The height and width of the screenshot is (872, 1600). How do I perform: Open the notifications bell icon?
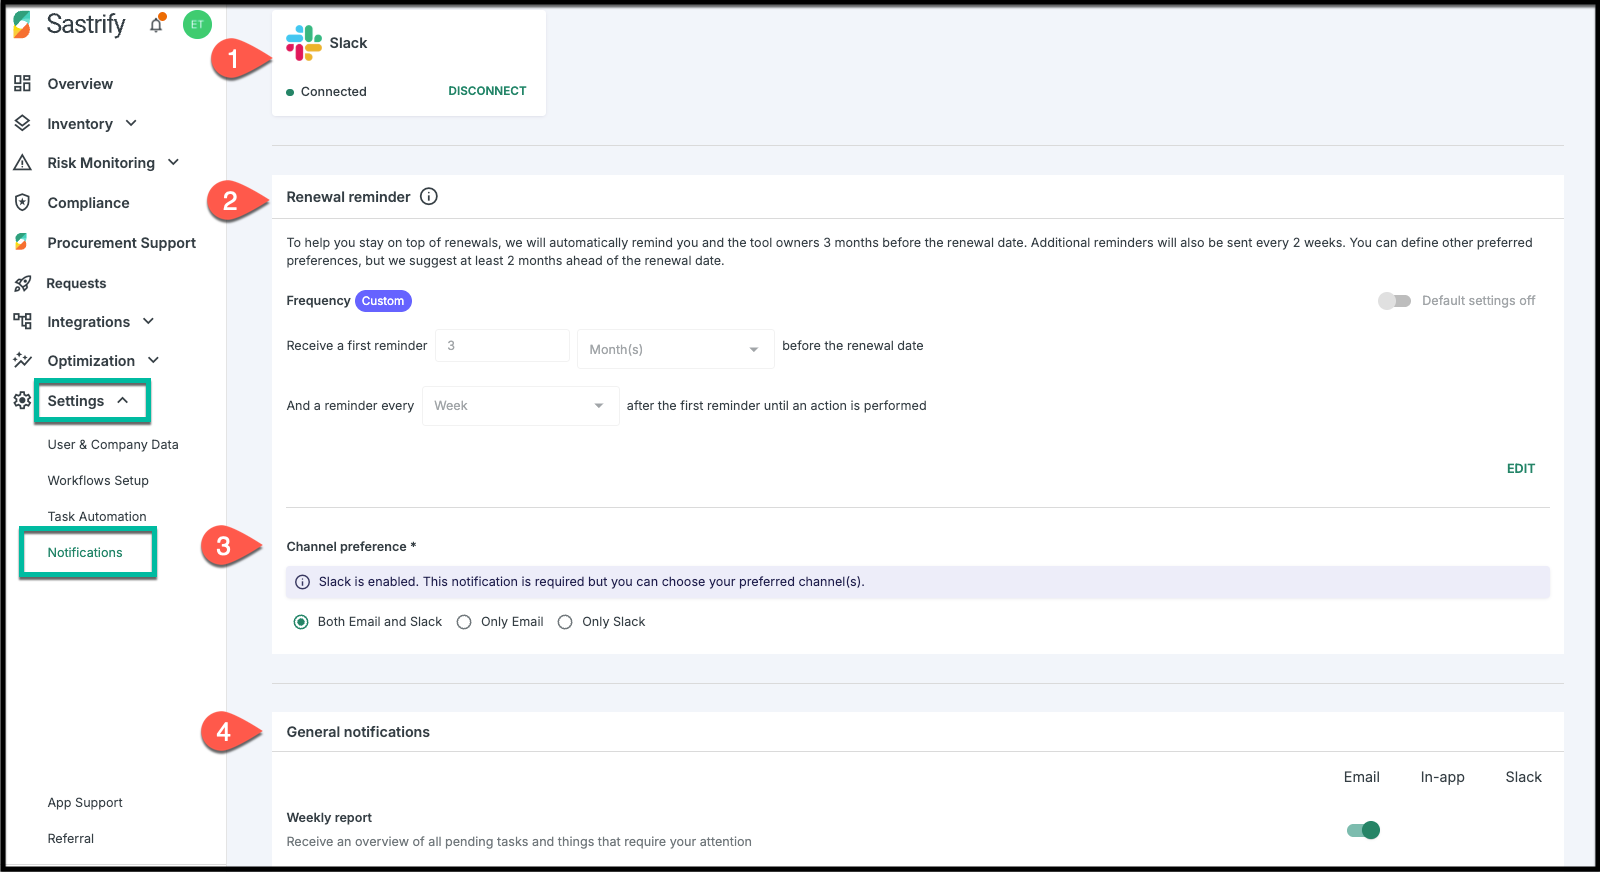[x=156, y=25]
